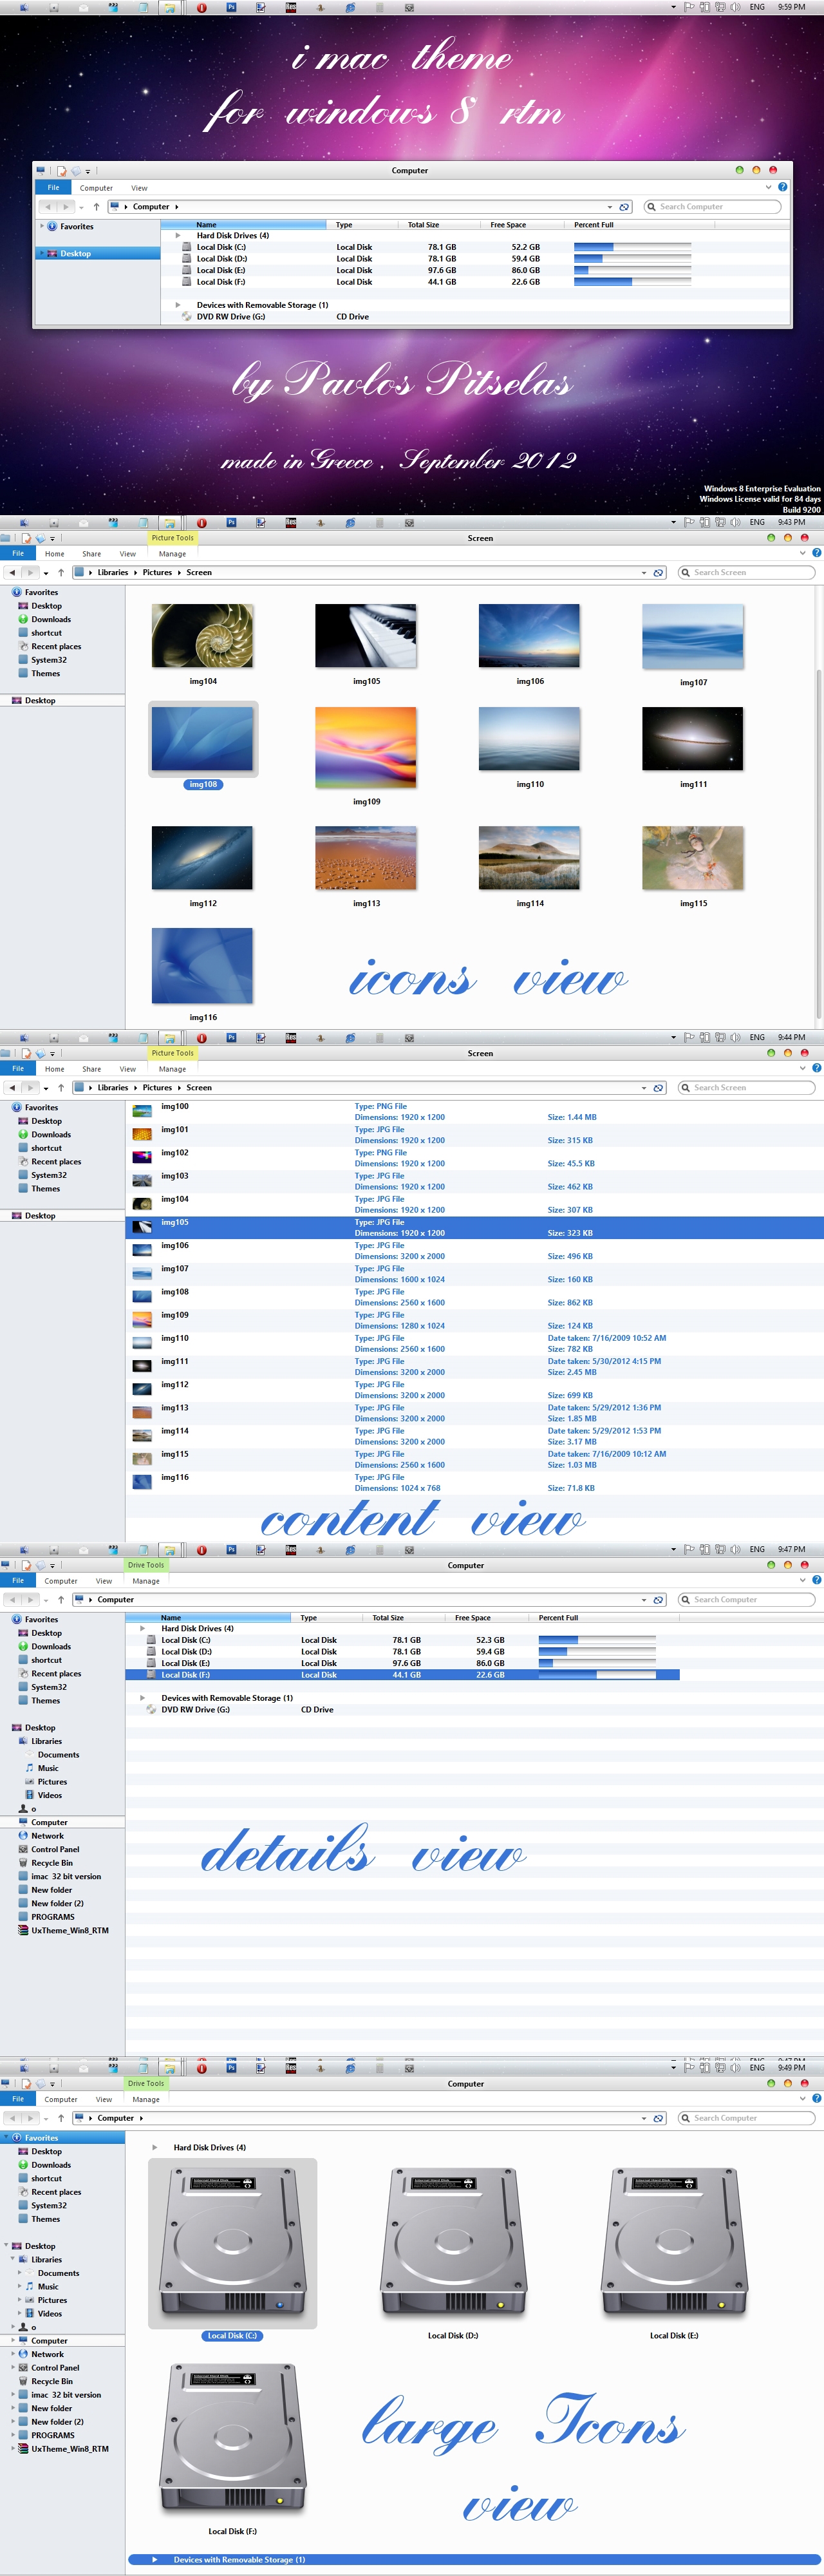Open System32 in content view window sidebar
824x2576 pixels.
(48, 1175)
